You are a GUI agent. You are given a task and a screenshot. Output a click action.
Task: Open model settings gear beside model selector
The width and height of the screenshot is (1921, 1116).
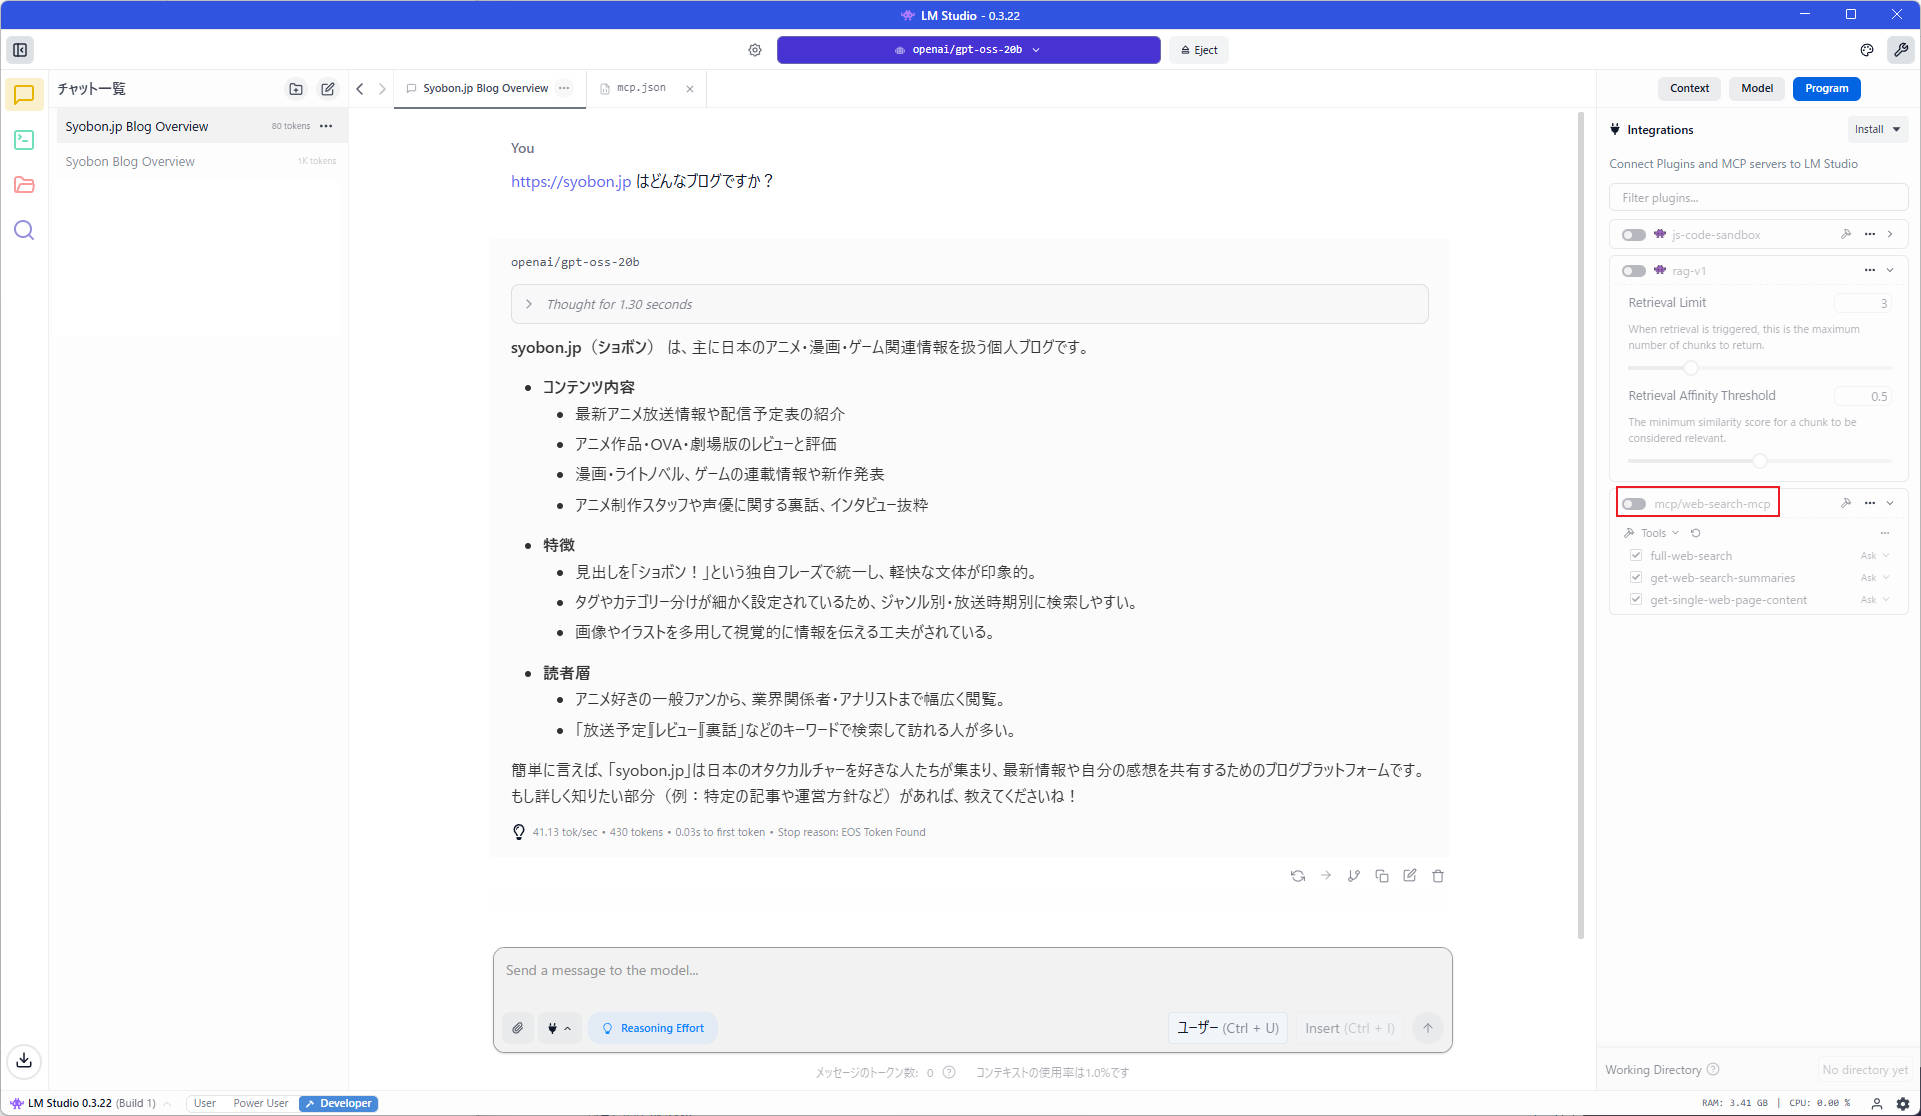755,50
